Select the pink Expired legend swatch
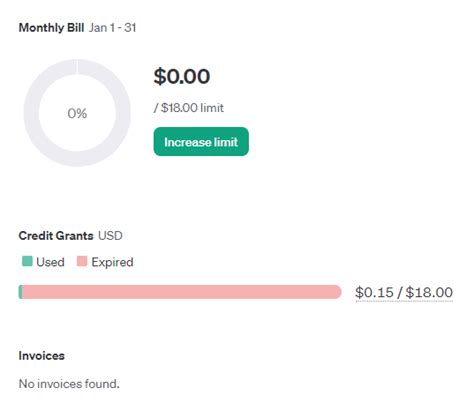This screenshot has height=403, width=474. point(82,261)
